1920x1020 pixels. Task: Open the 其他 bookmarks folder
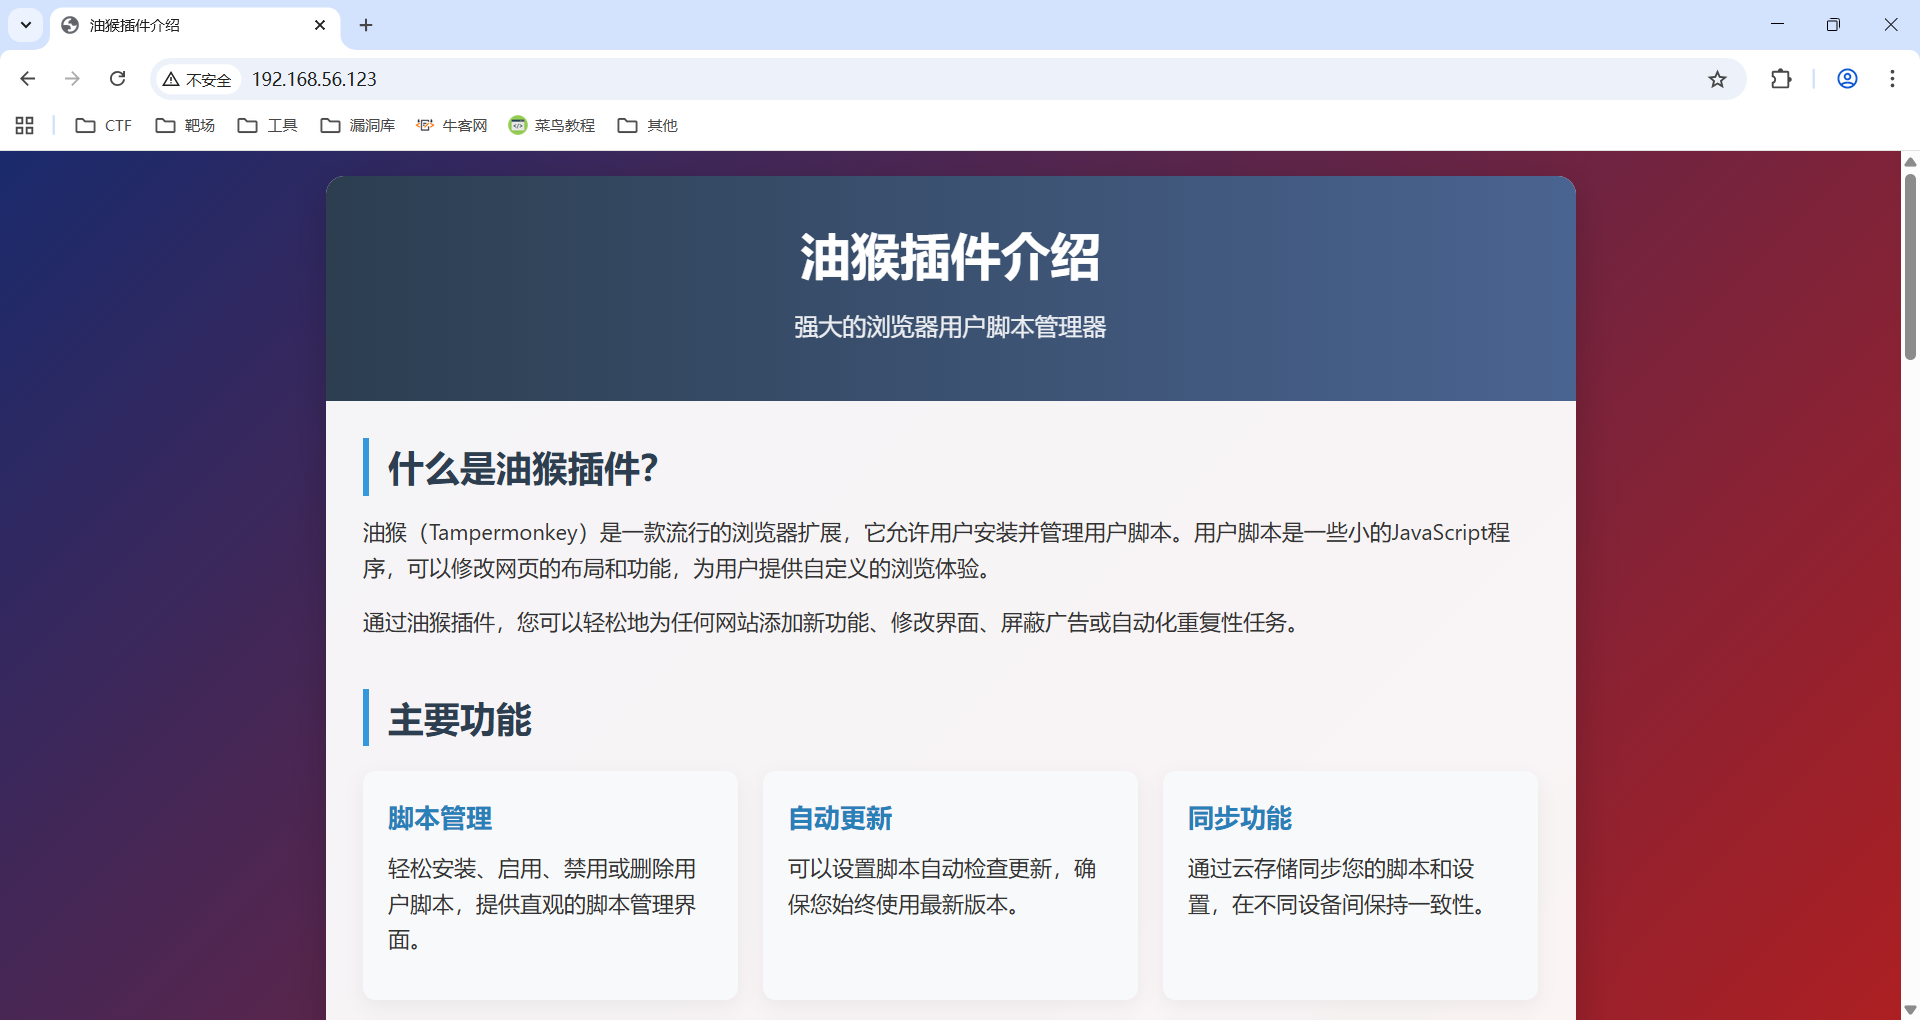[648, 125]
